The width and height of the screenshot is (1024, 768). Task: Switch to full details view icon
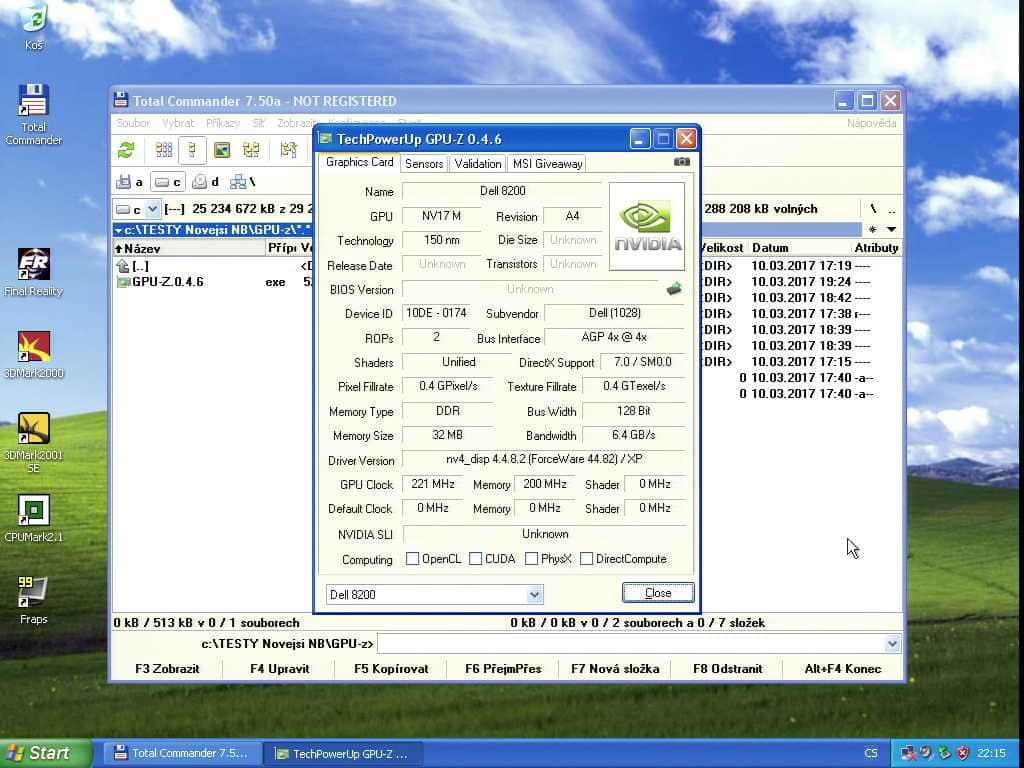point(192,150)
